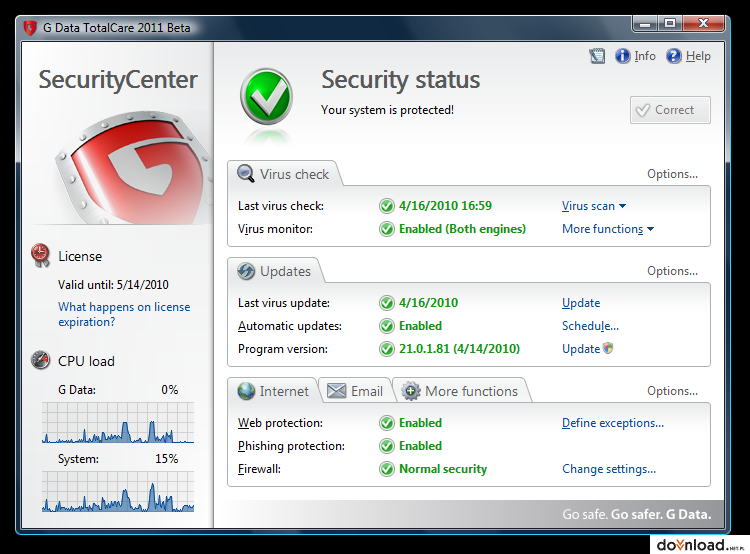
Task: Minimize the G Data TotalCare window
Action: click(x=645, y=23)
